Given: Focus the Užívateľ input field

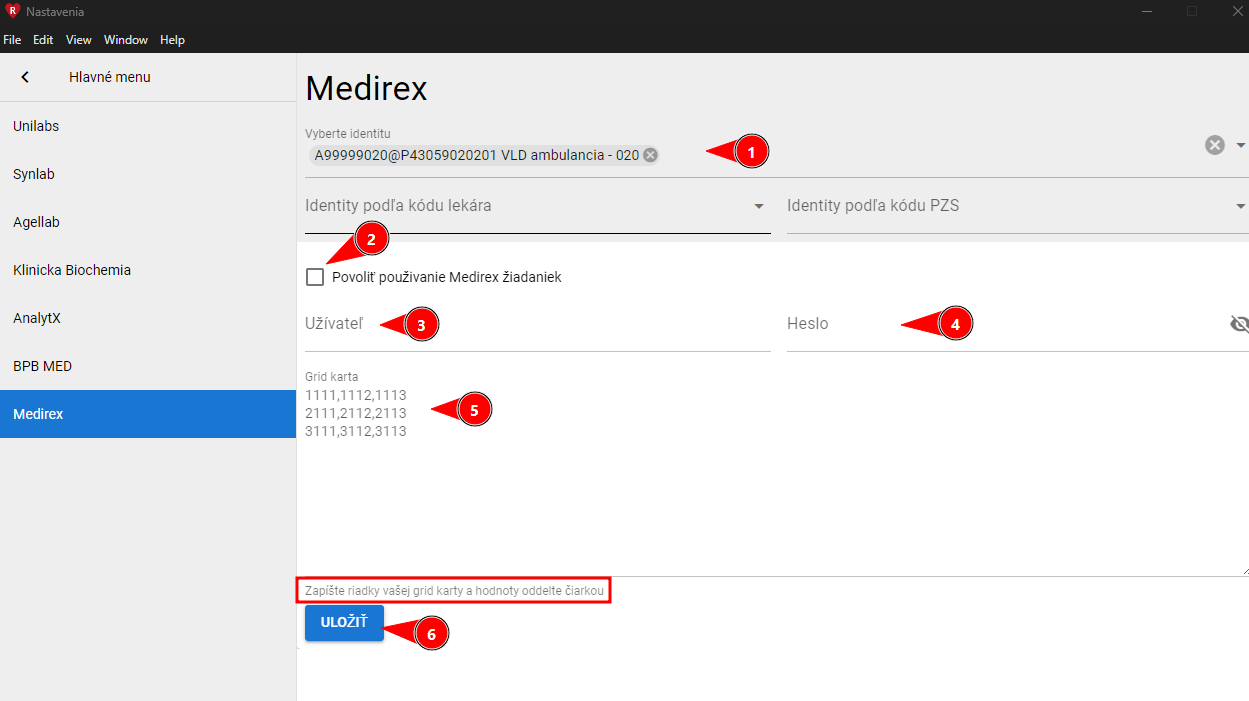Looking at the screenshot, I should pos(538,324).
